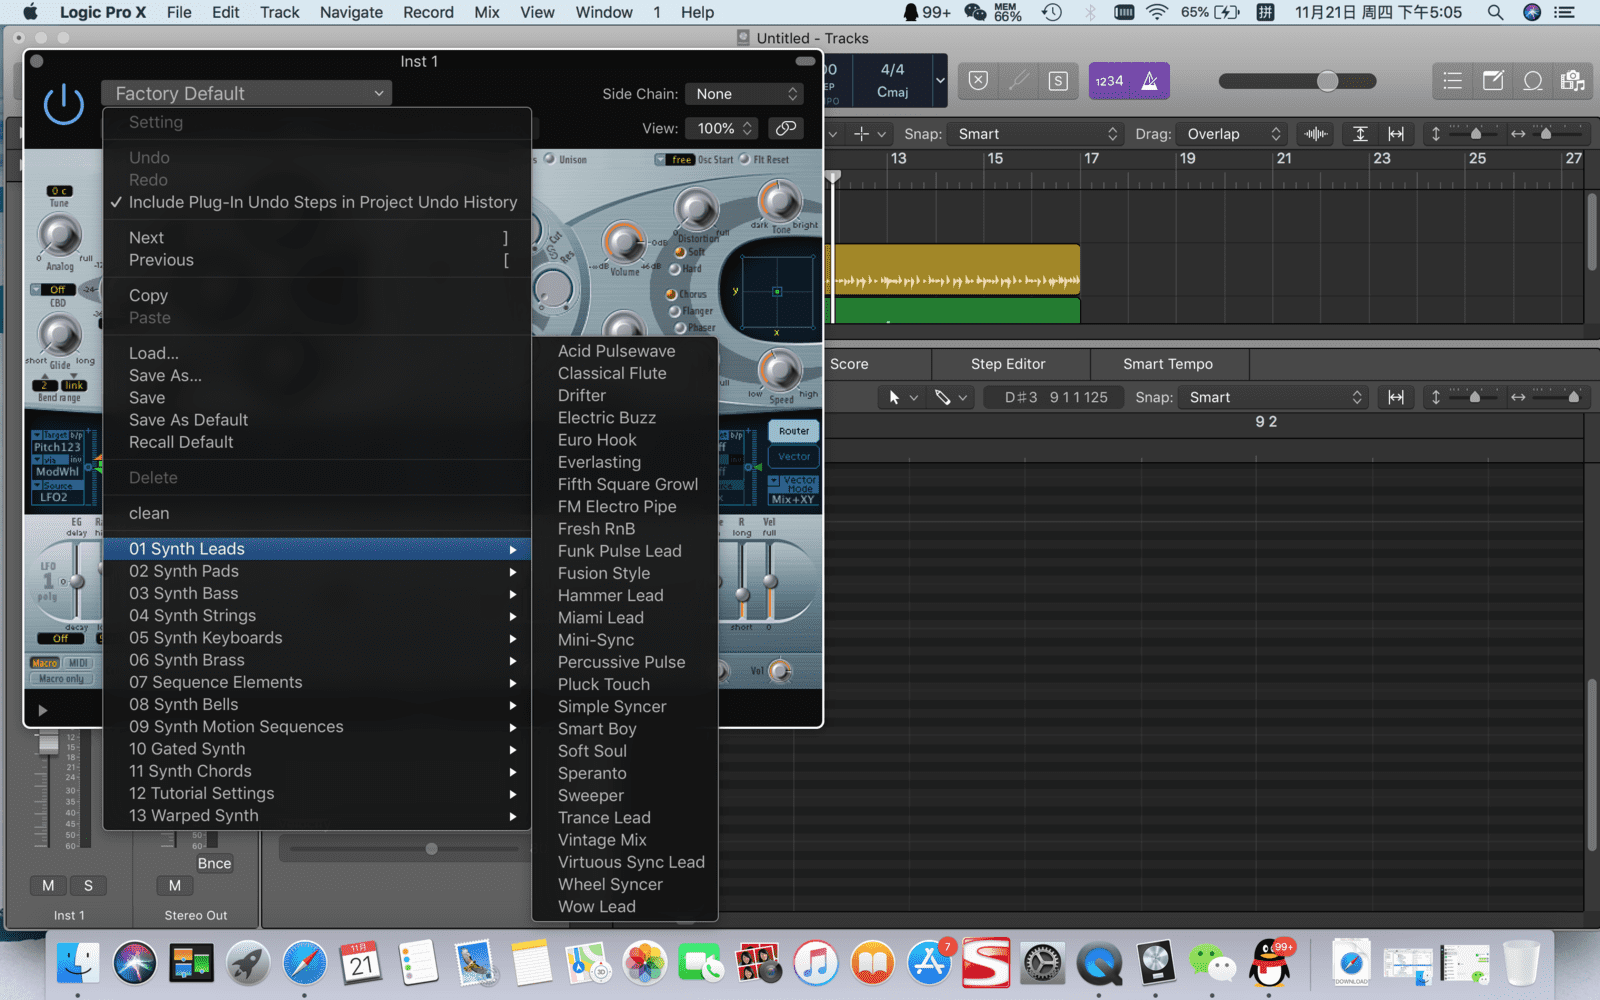1600x1000 pixels.
Task: Solo the Inst 1 channel strip
Action: pos(88,885)
